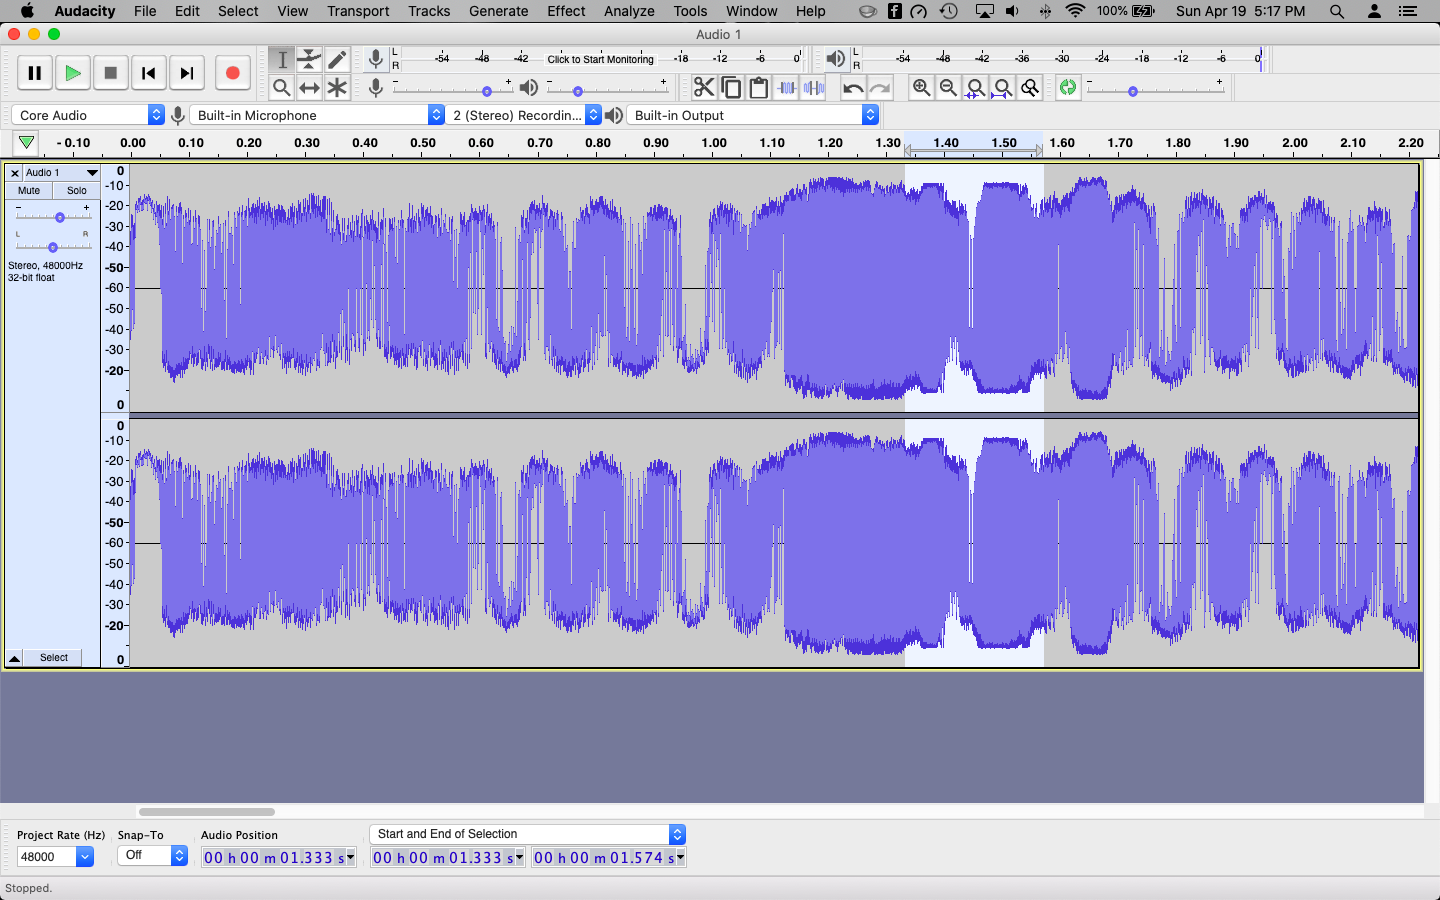The height and width of the screenshot is (900, 1440).
Task: Click the green Play-at-Speed icon
Action: click(1068, 88)
